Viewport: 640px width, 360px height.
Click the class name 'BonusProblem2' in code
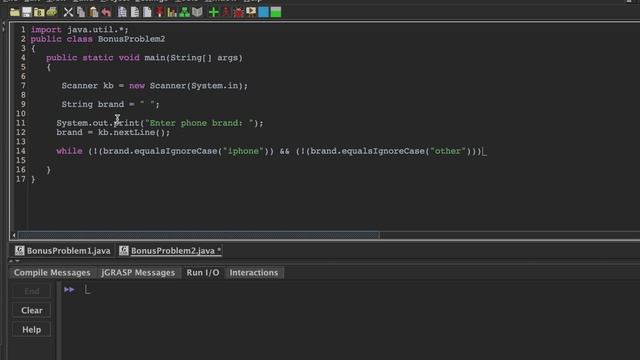tap(131, 39)
